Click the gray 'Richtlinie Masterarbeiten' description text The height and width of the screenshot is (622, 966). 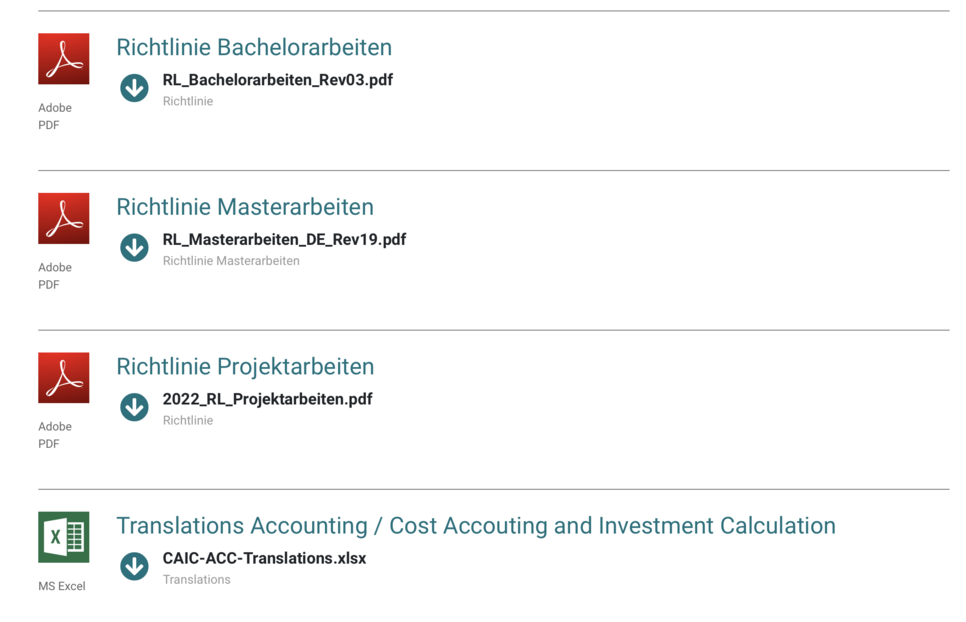231,261
